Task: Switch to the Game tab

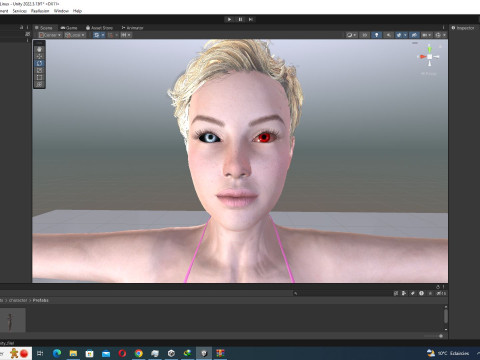Action: pos(69,28)
